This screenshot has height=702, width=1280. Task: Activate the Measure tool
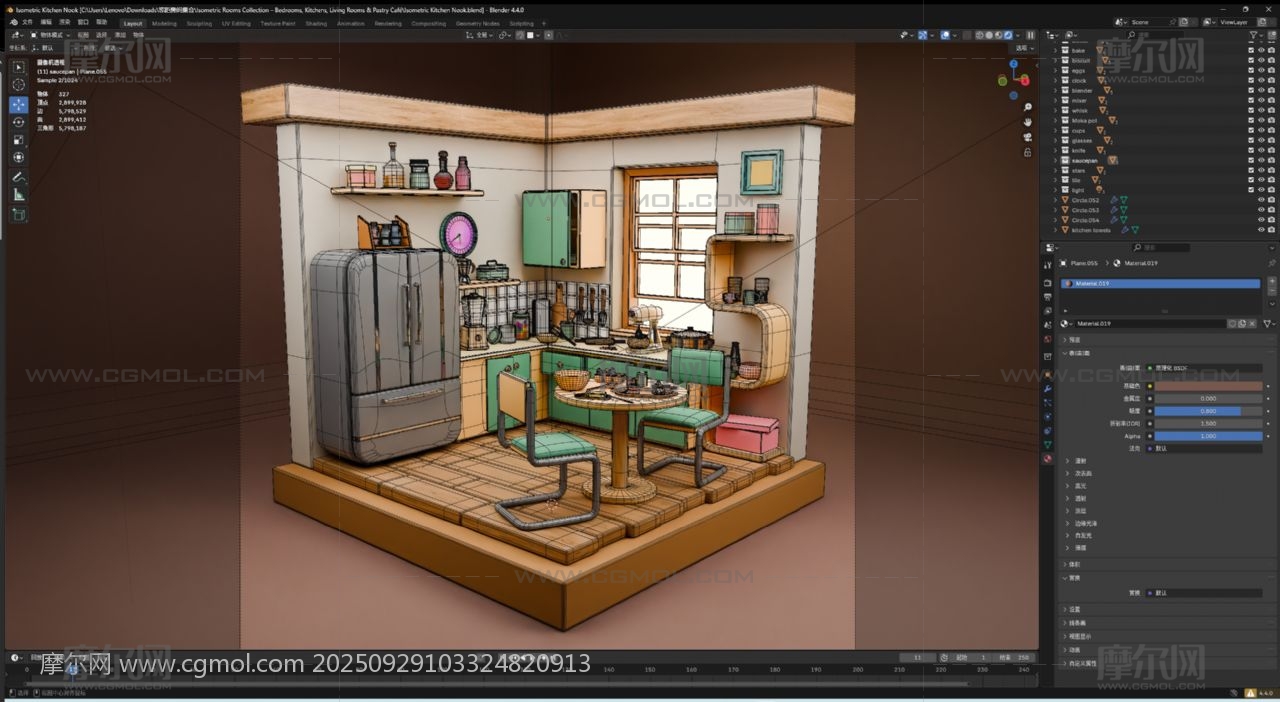[18, 195]
